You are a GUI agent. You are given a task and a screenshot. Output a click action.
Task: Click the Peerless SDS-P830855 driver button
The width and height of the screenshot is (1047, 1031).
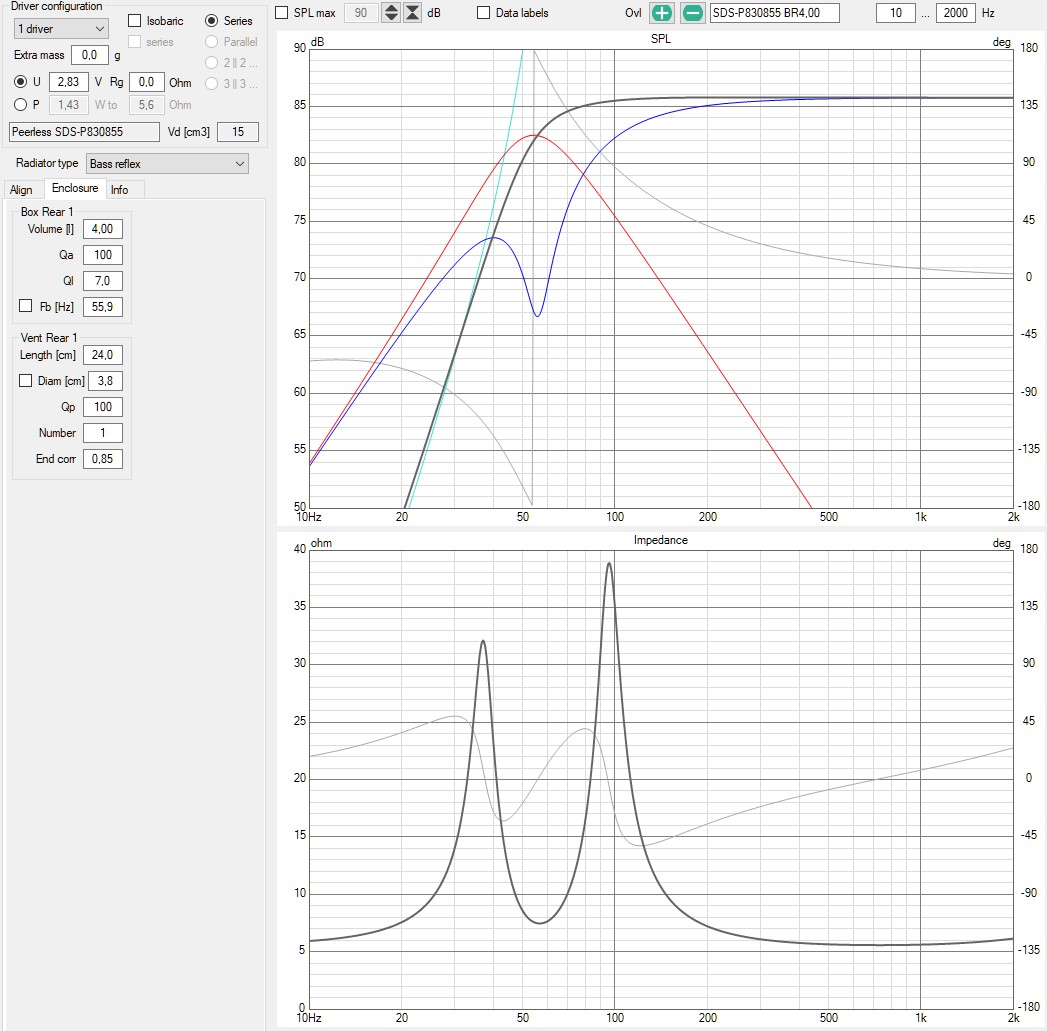pos(84,132)
